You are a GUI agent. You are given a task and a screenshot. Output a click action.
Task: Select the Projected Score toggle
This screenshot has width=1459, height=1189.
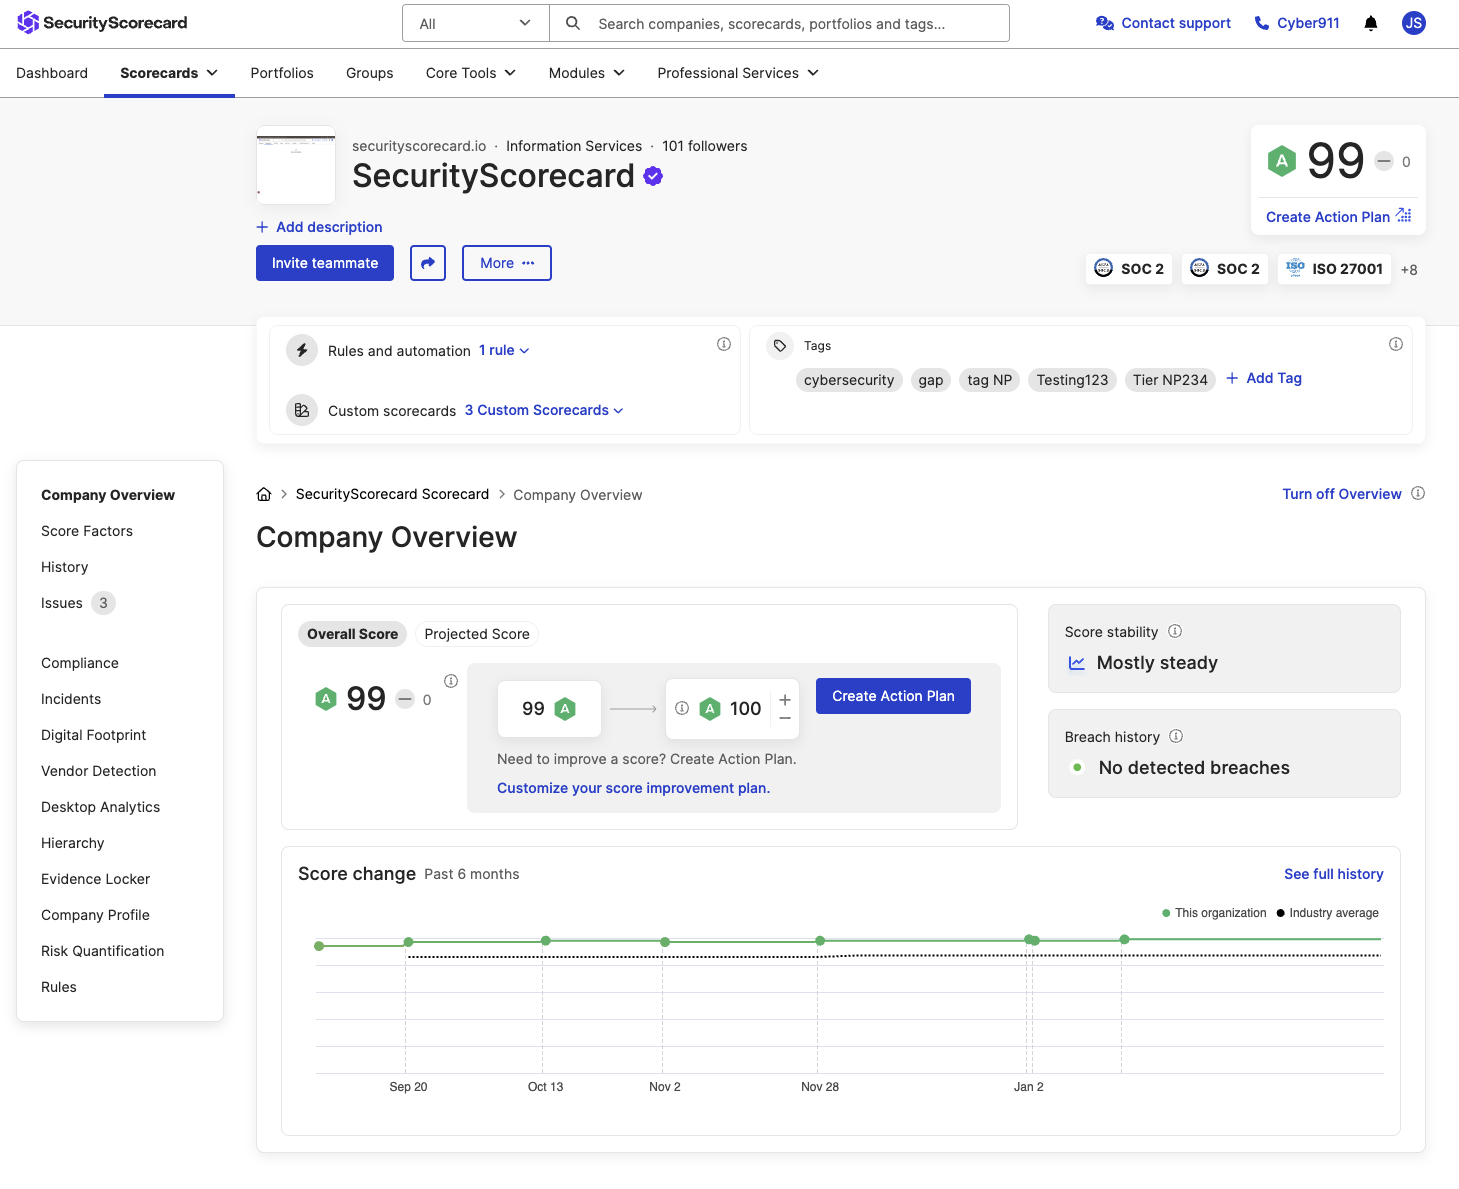click(477, 634)
